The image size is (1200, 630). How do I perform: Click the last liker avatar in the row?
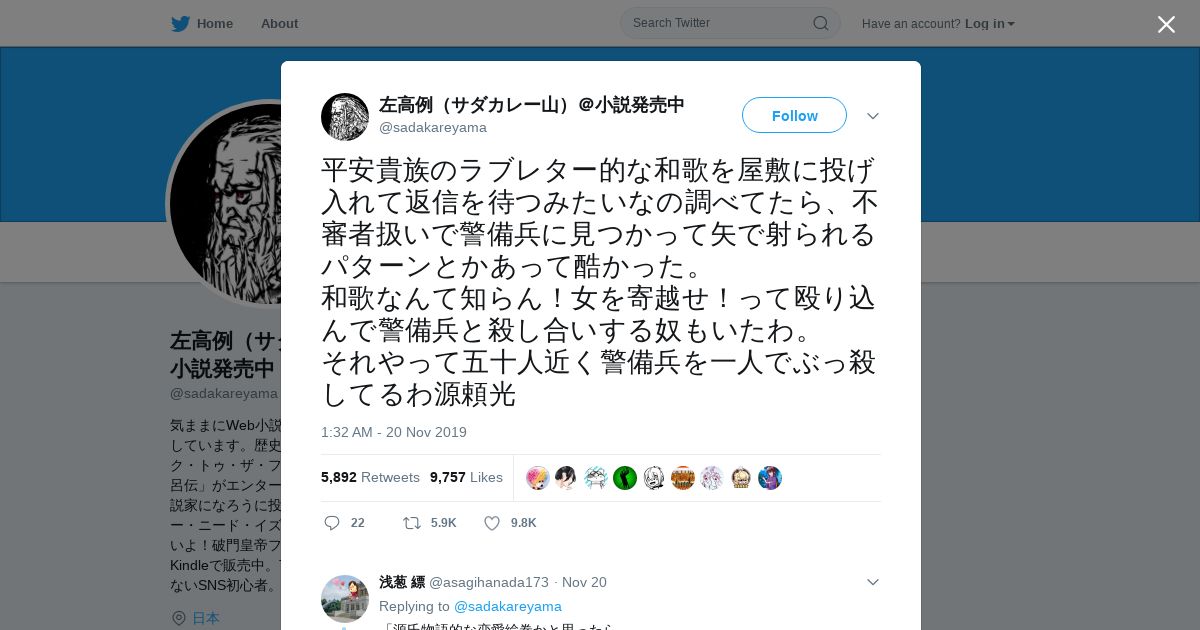tap(770, 478)
